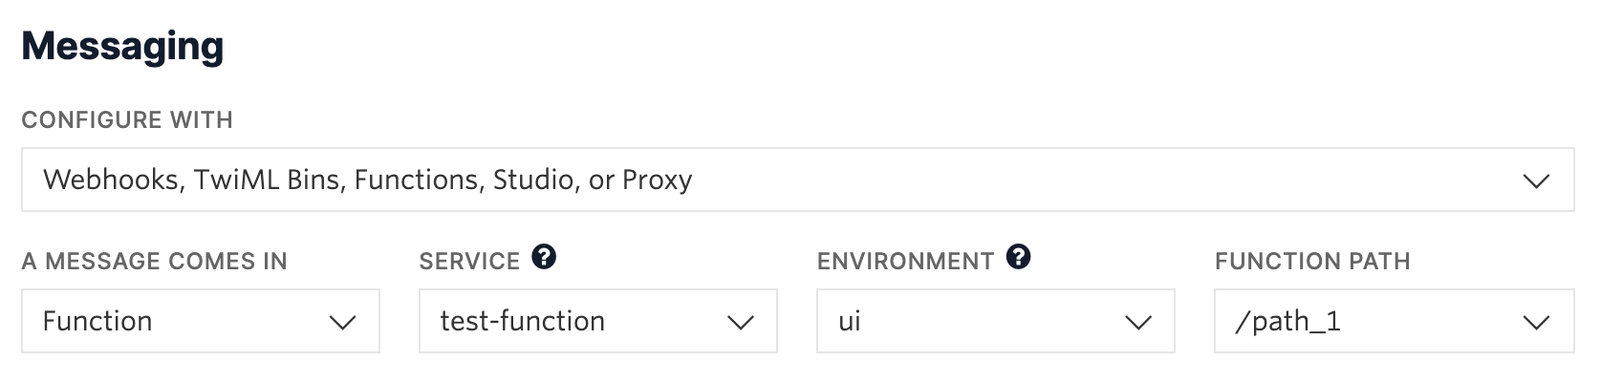Click chevron in the ui environment field
The image size is (1600, 382).
[1138, 322]
